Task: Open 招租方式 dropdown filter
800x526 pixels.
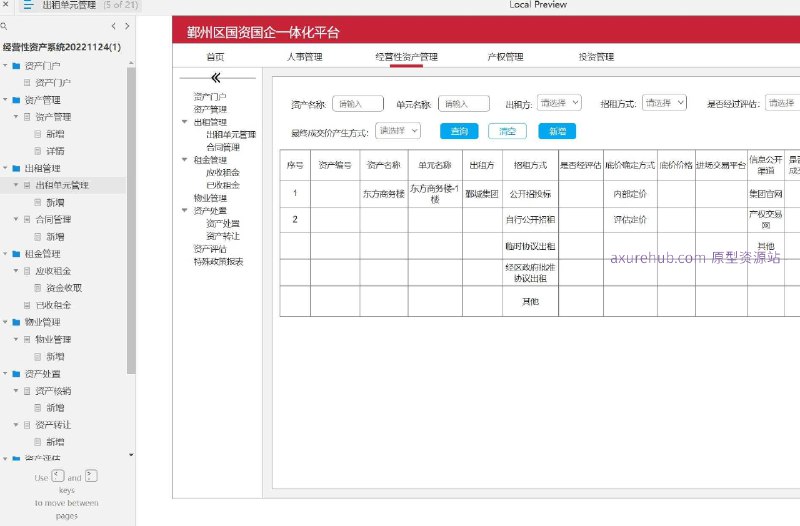Action: [x=664, y=103]
